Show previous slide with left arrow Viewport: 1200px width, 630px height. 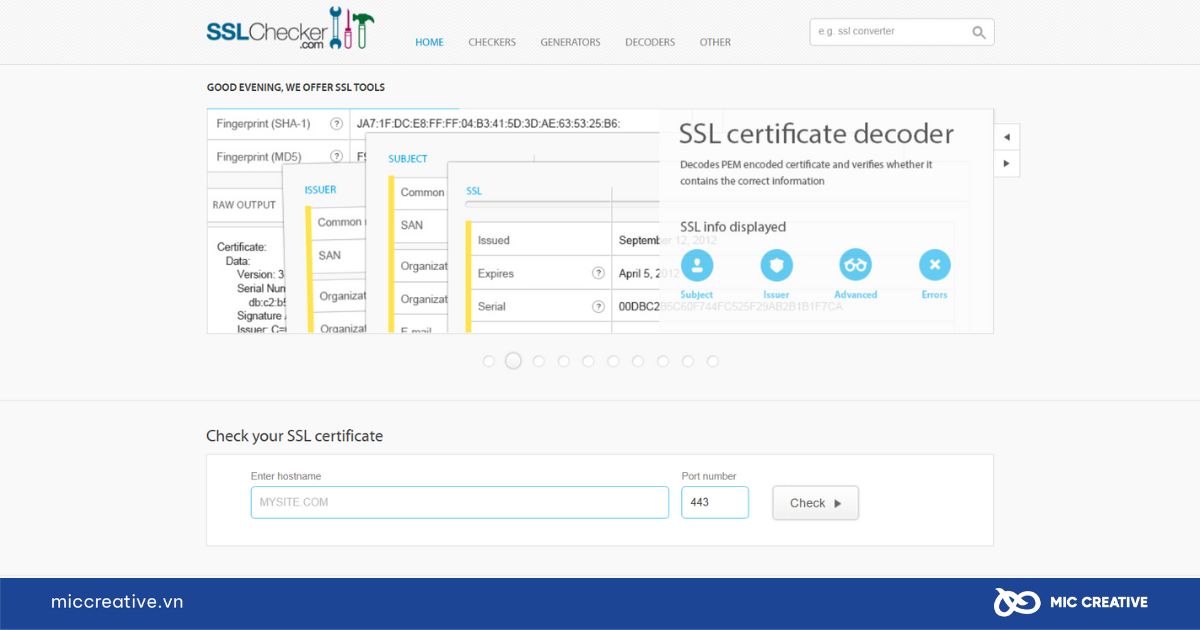pos(1006,137)
